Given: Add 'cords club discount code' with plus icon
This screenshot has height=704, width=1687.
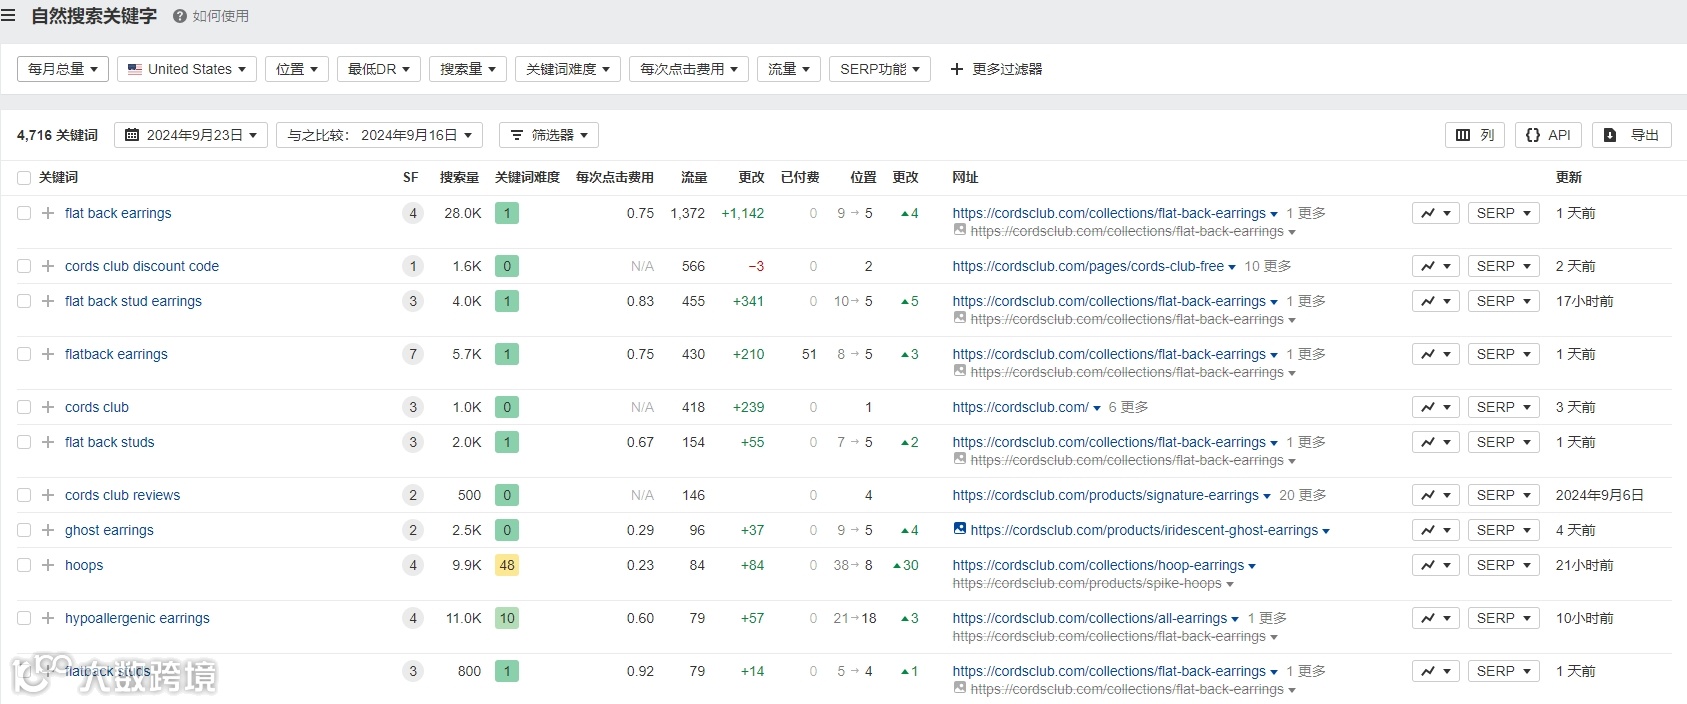Looking at the screenshot, I should pos(48,266).
